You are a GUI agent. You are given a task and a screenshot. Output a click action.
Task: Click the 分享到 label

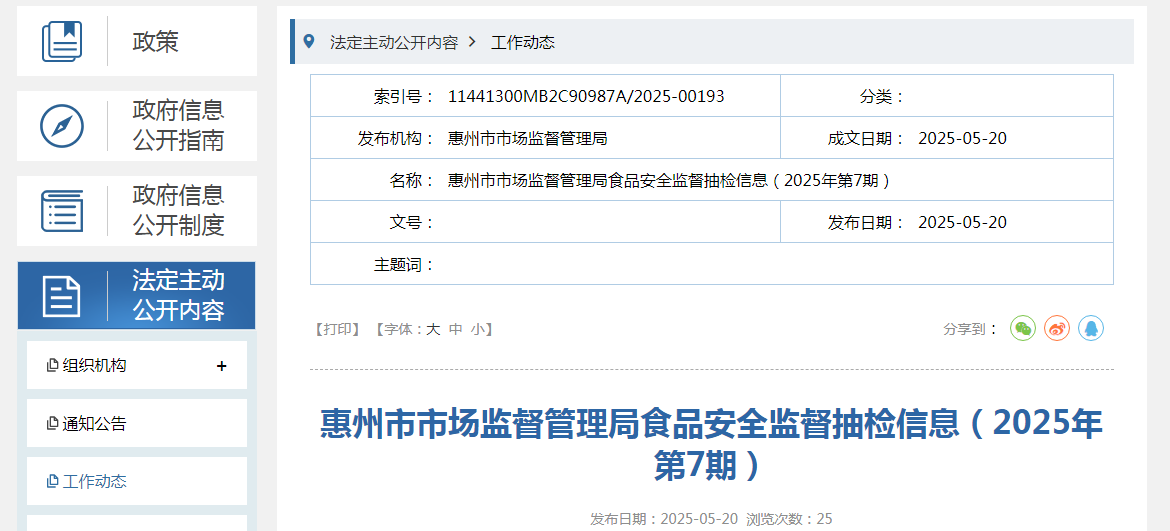[971, 329]
